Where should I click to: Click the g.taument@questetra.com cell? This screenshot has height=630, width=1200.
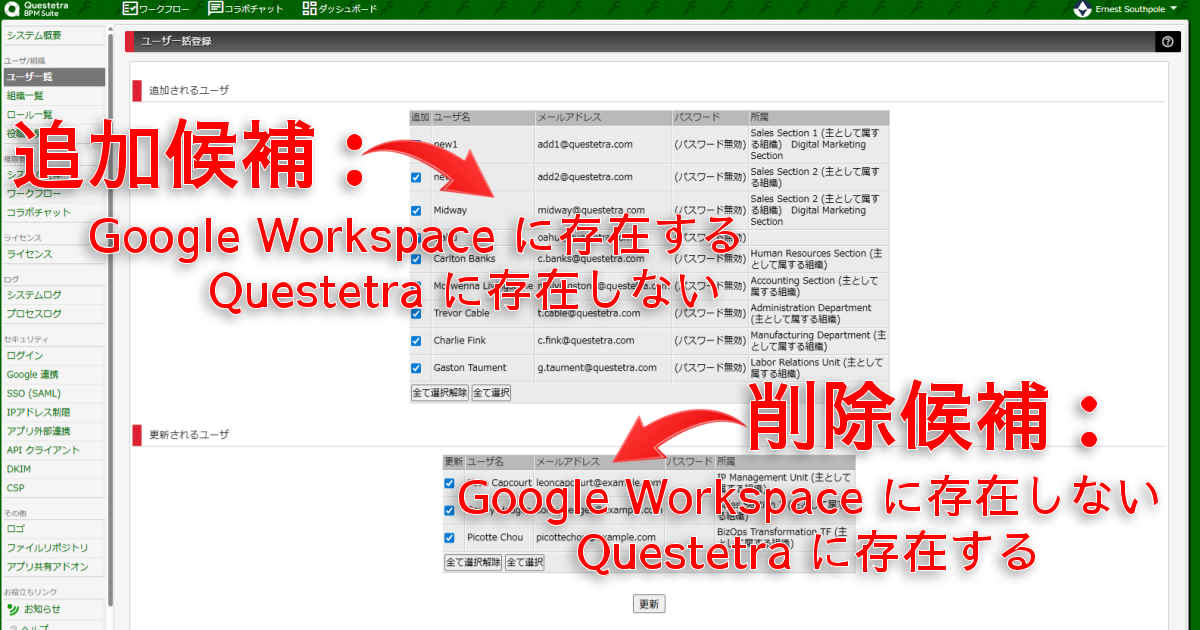point(602,368)
